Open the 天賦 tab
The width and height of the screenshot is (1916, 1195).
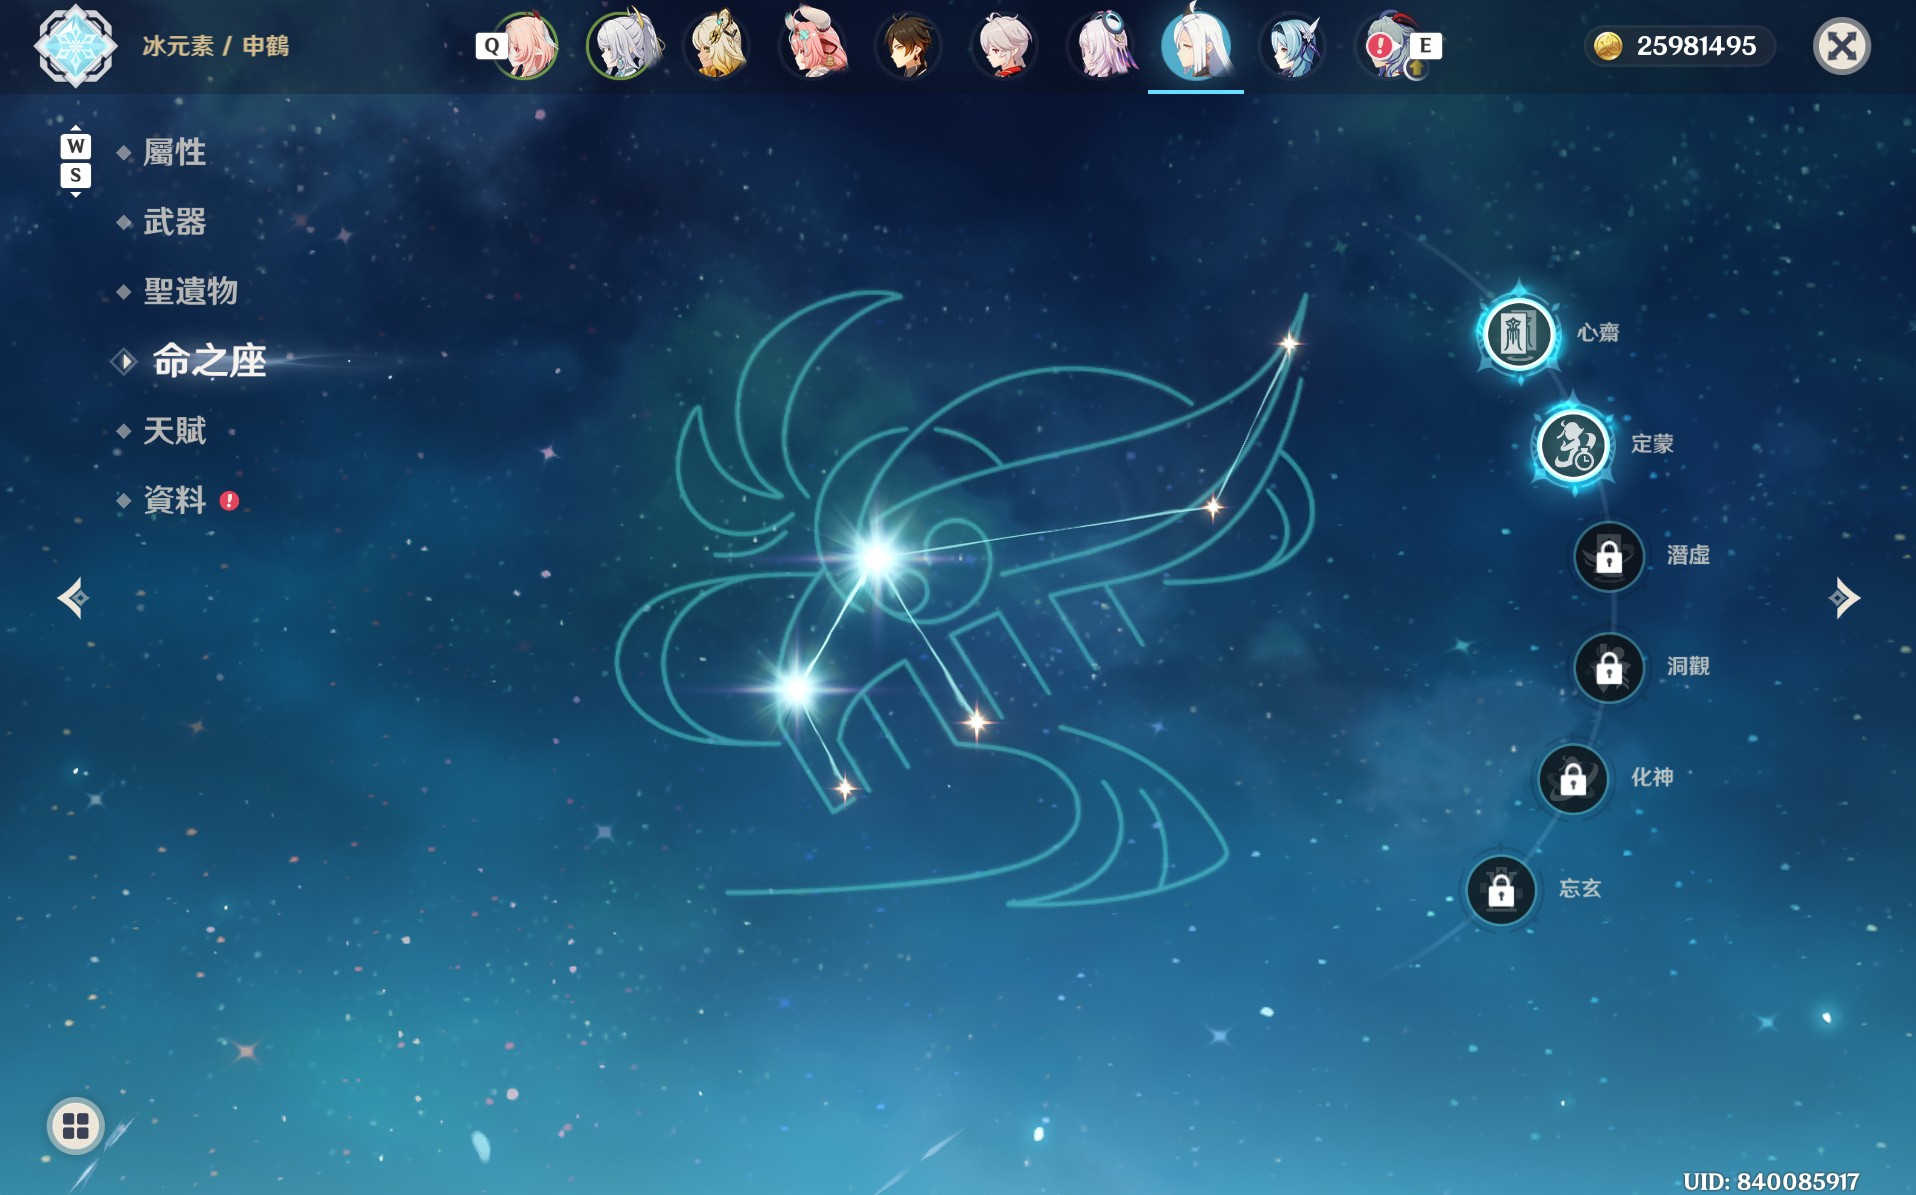click(175, 431)
